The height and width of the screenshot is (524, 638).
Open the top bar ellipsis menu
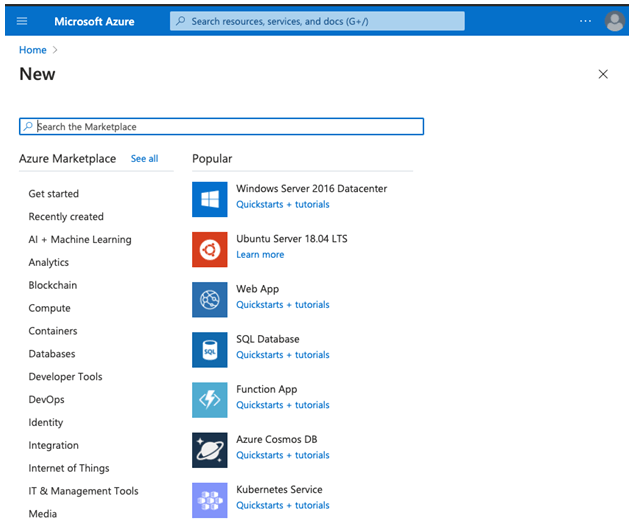coord(586,21)
